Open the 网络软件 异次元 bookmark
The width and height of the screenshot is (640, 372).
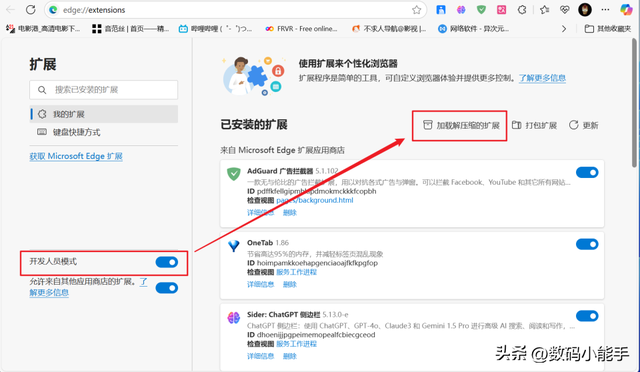click(x=473, y=29)
